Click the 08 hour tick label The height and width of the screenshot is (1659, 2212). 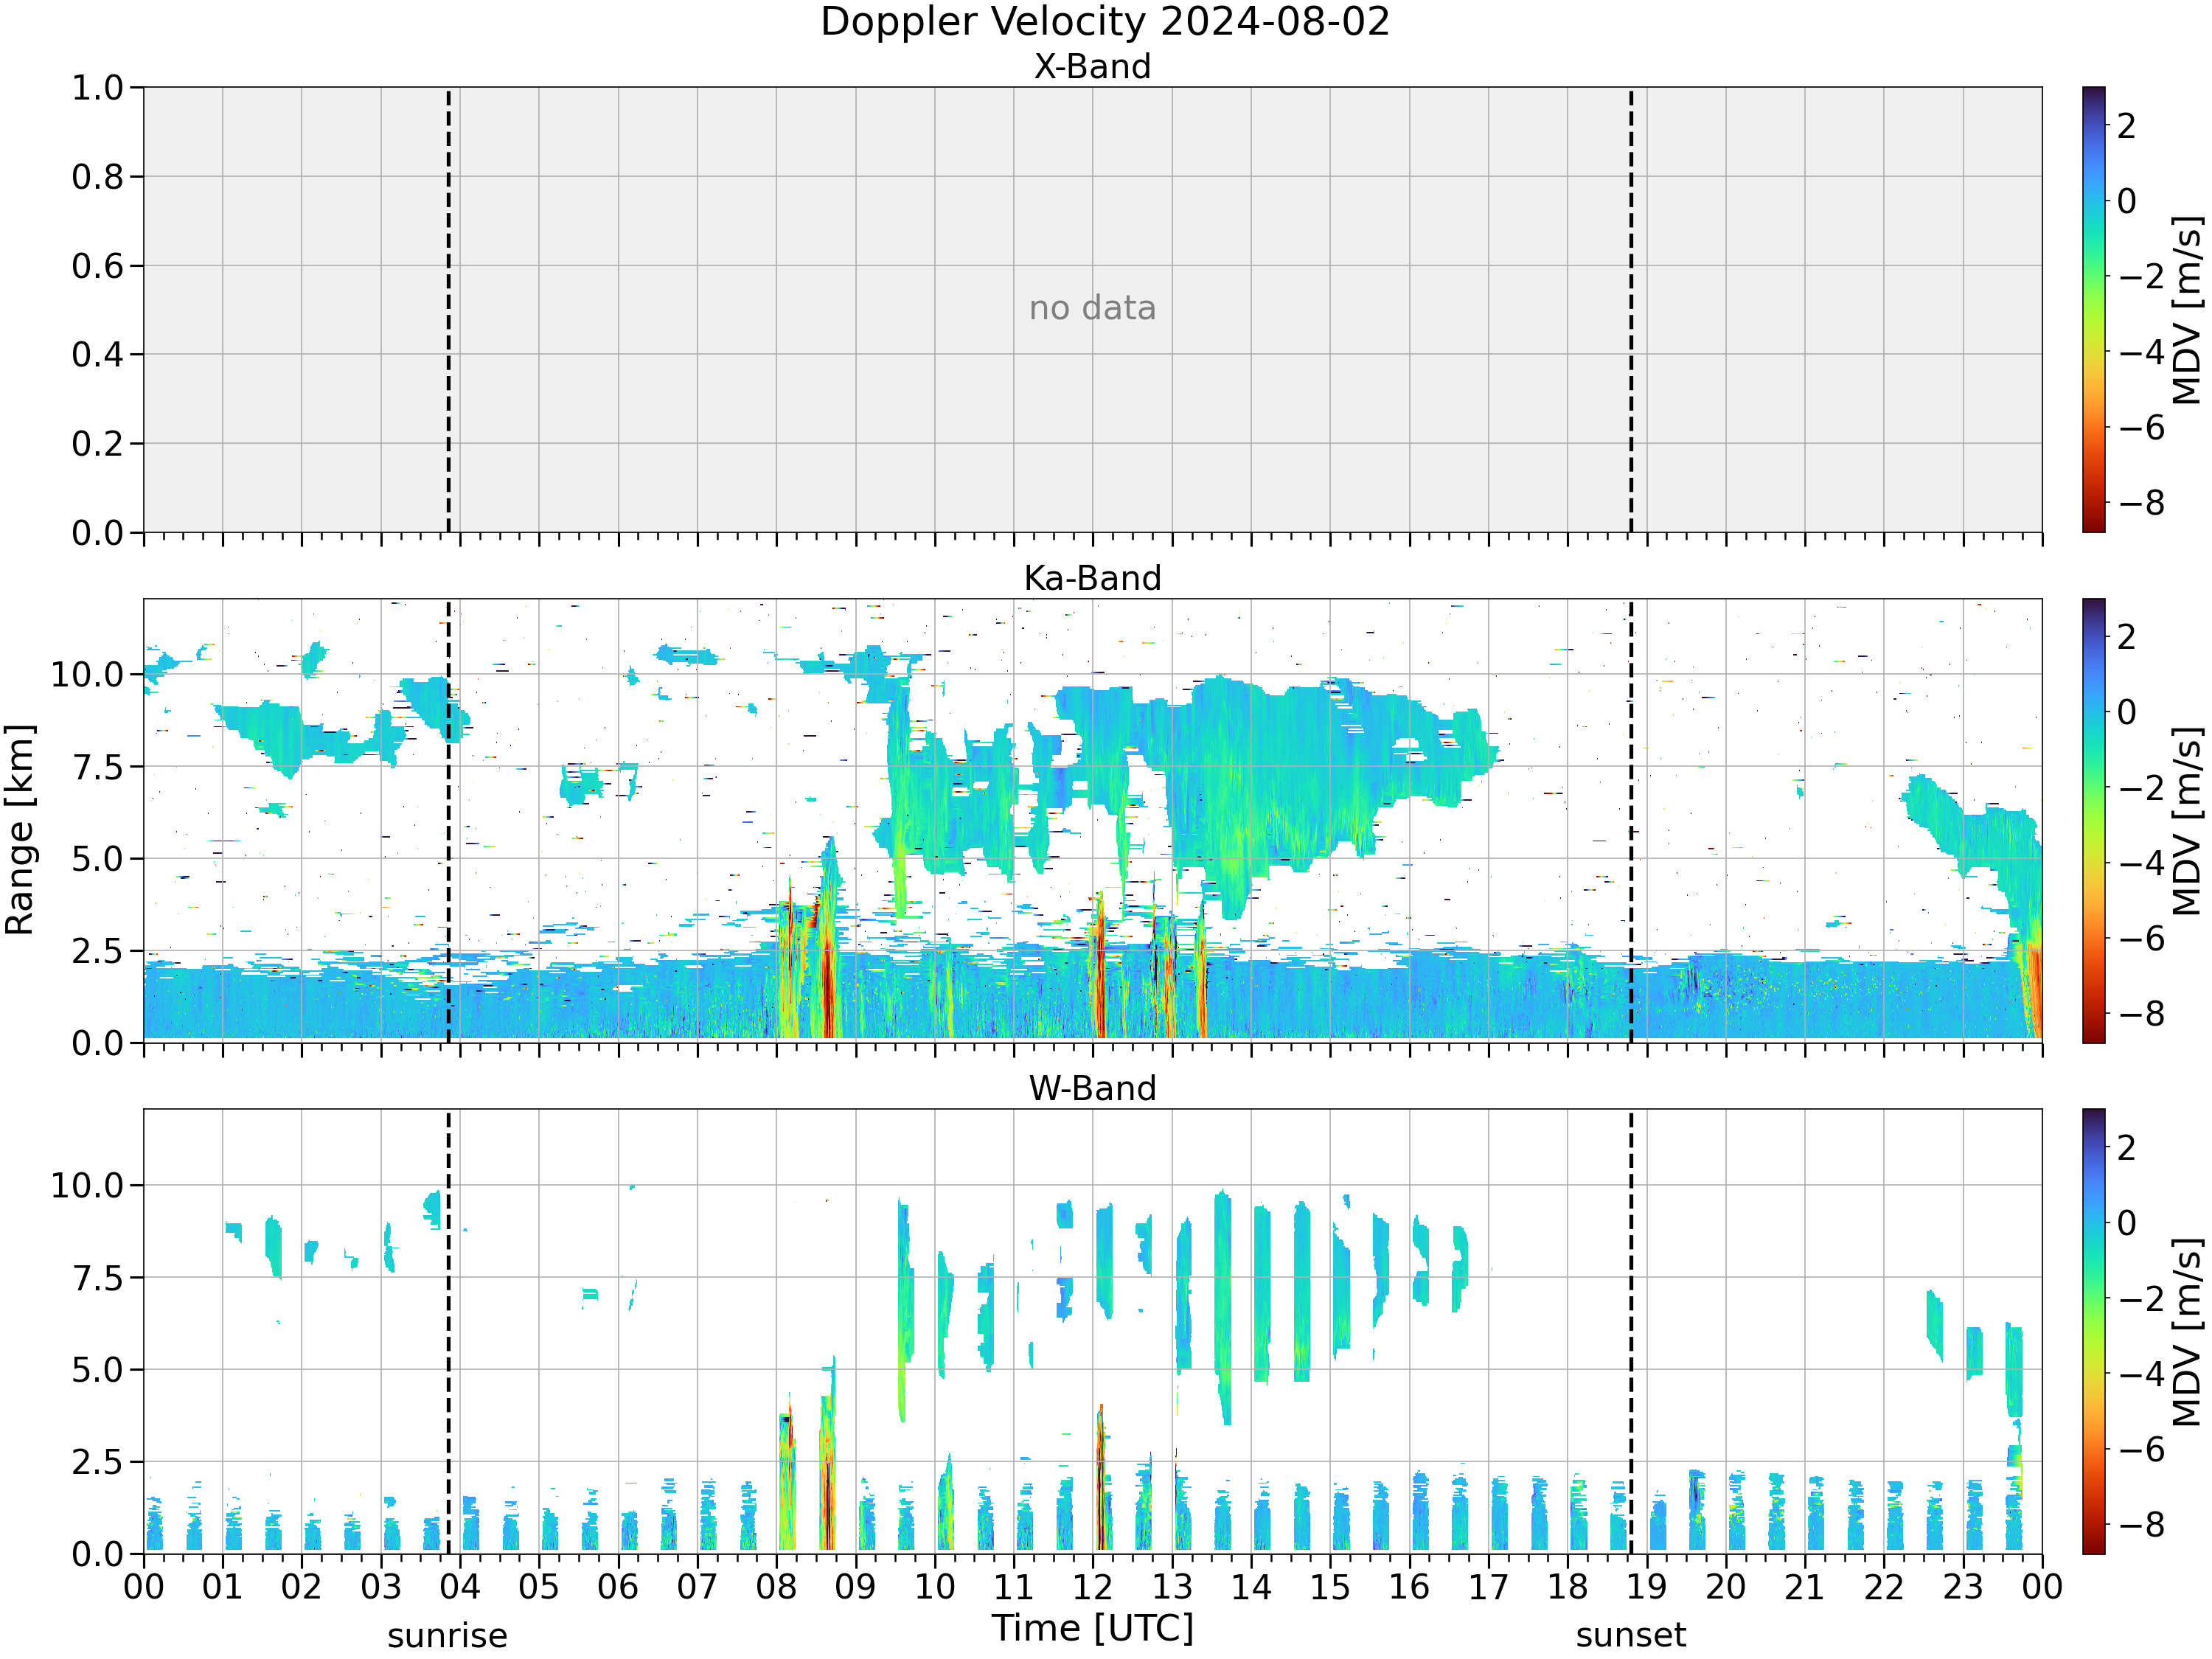point(776,1587)
